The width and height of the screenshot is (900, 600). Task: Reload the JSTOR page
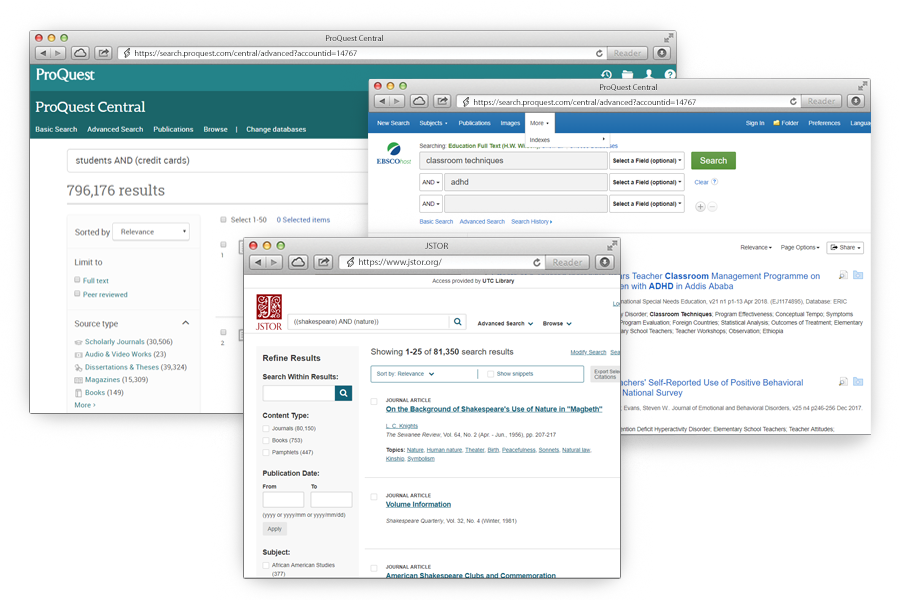(537, 262)
